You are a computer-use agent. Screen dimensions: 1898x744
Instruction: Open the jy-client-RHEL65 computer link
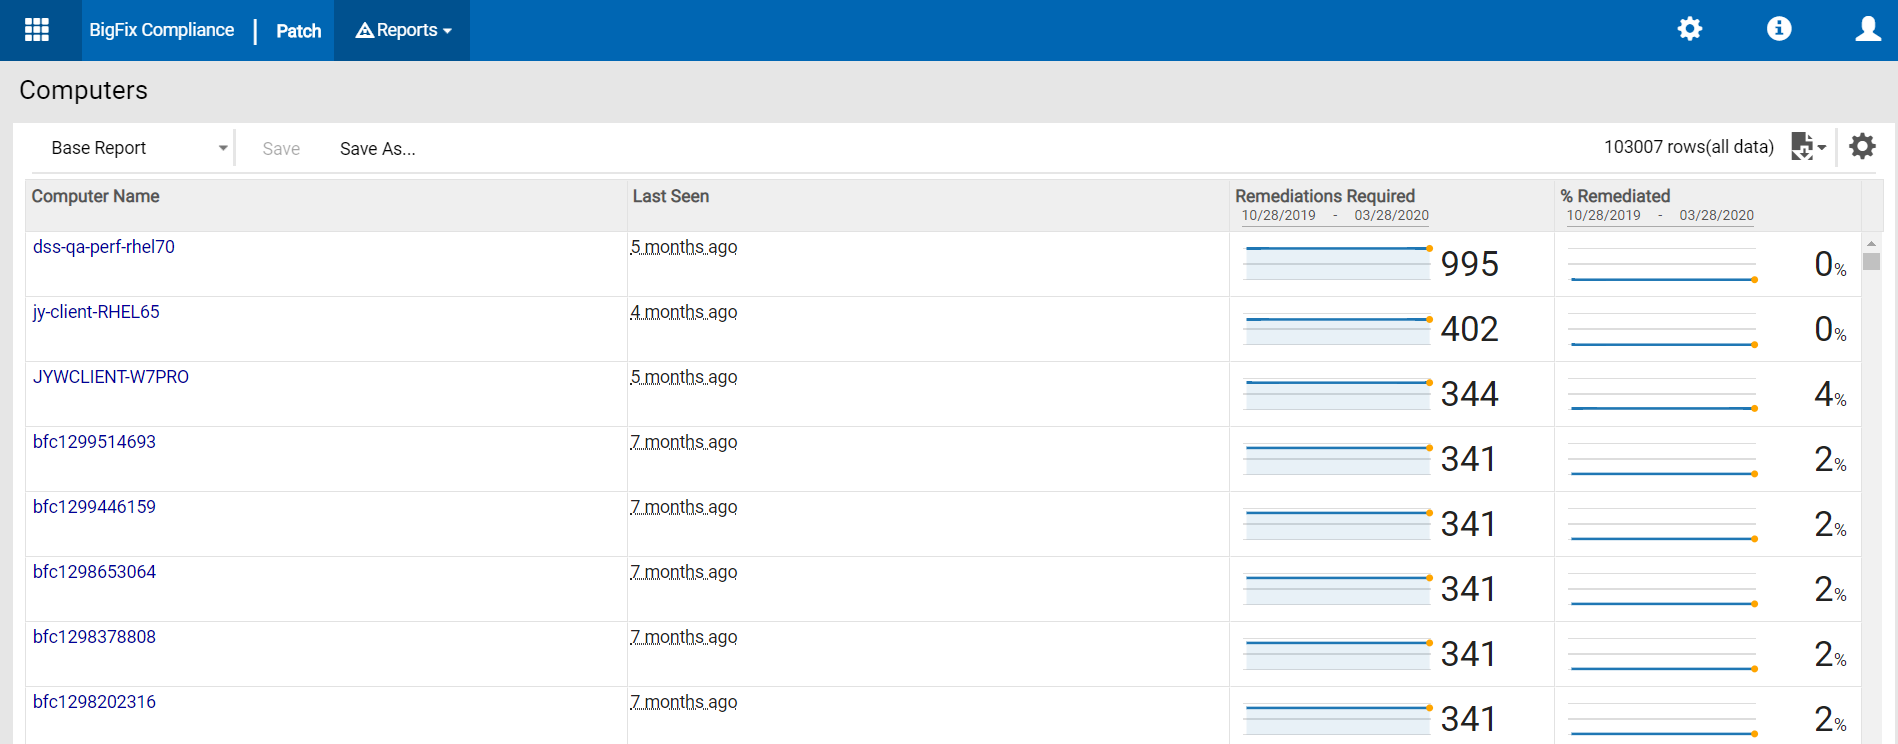96,312
